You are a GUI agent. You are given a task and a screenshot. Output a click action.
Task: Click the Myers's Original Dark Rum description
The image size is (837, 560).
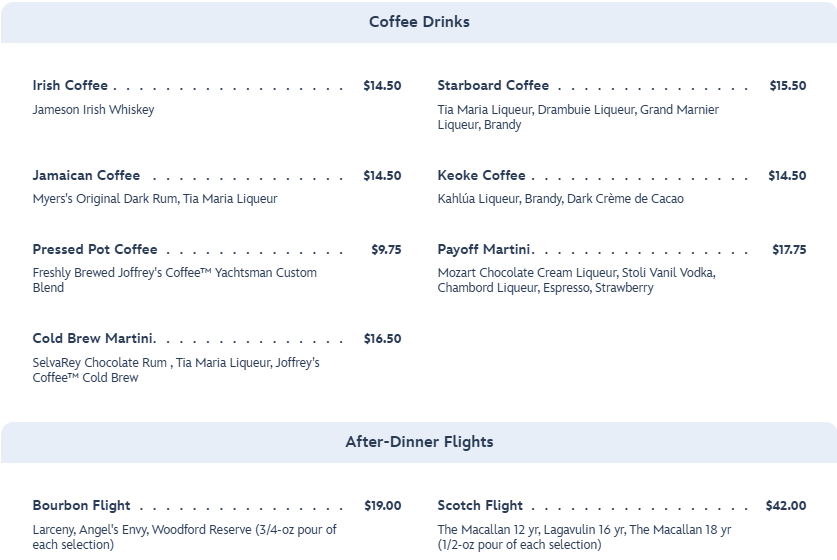point(154,199)
